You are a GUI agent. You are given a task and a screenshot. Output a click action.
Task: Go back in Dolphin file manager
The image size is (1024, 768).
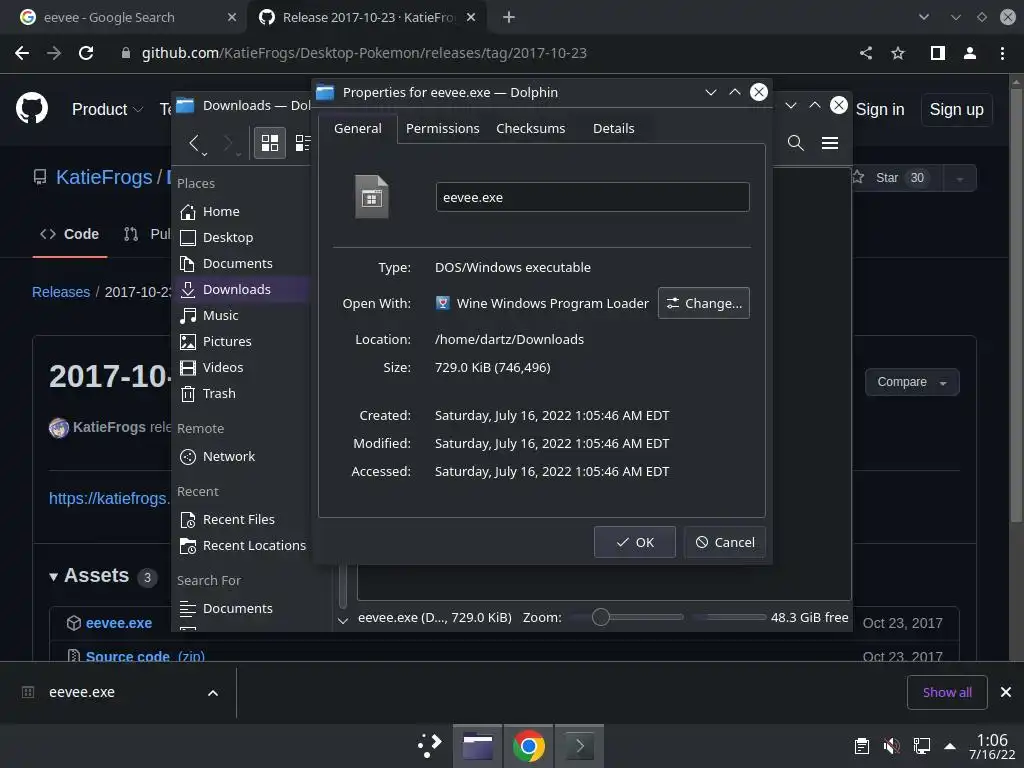194,143
